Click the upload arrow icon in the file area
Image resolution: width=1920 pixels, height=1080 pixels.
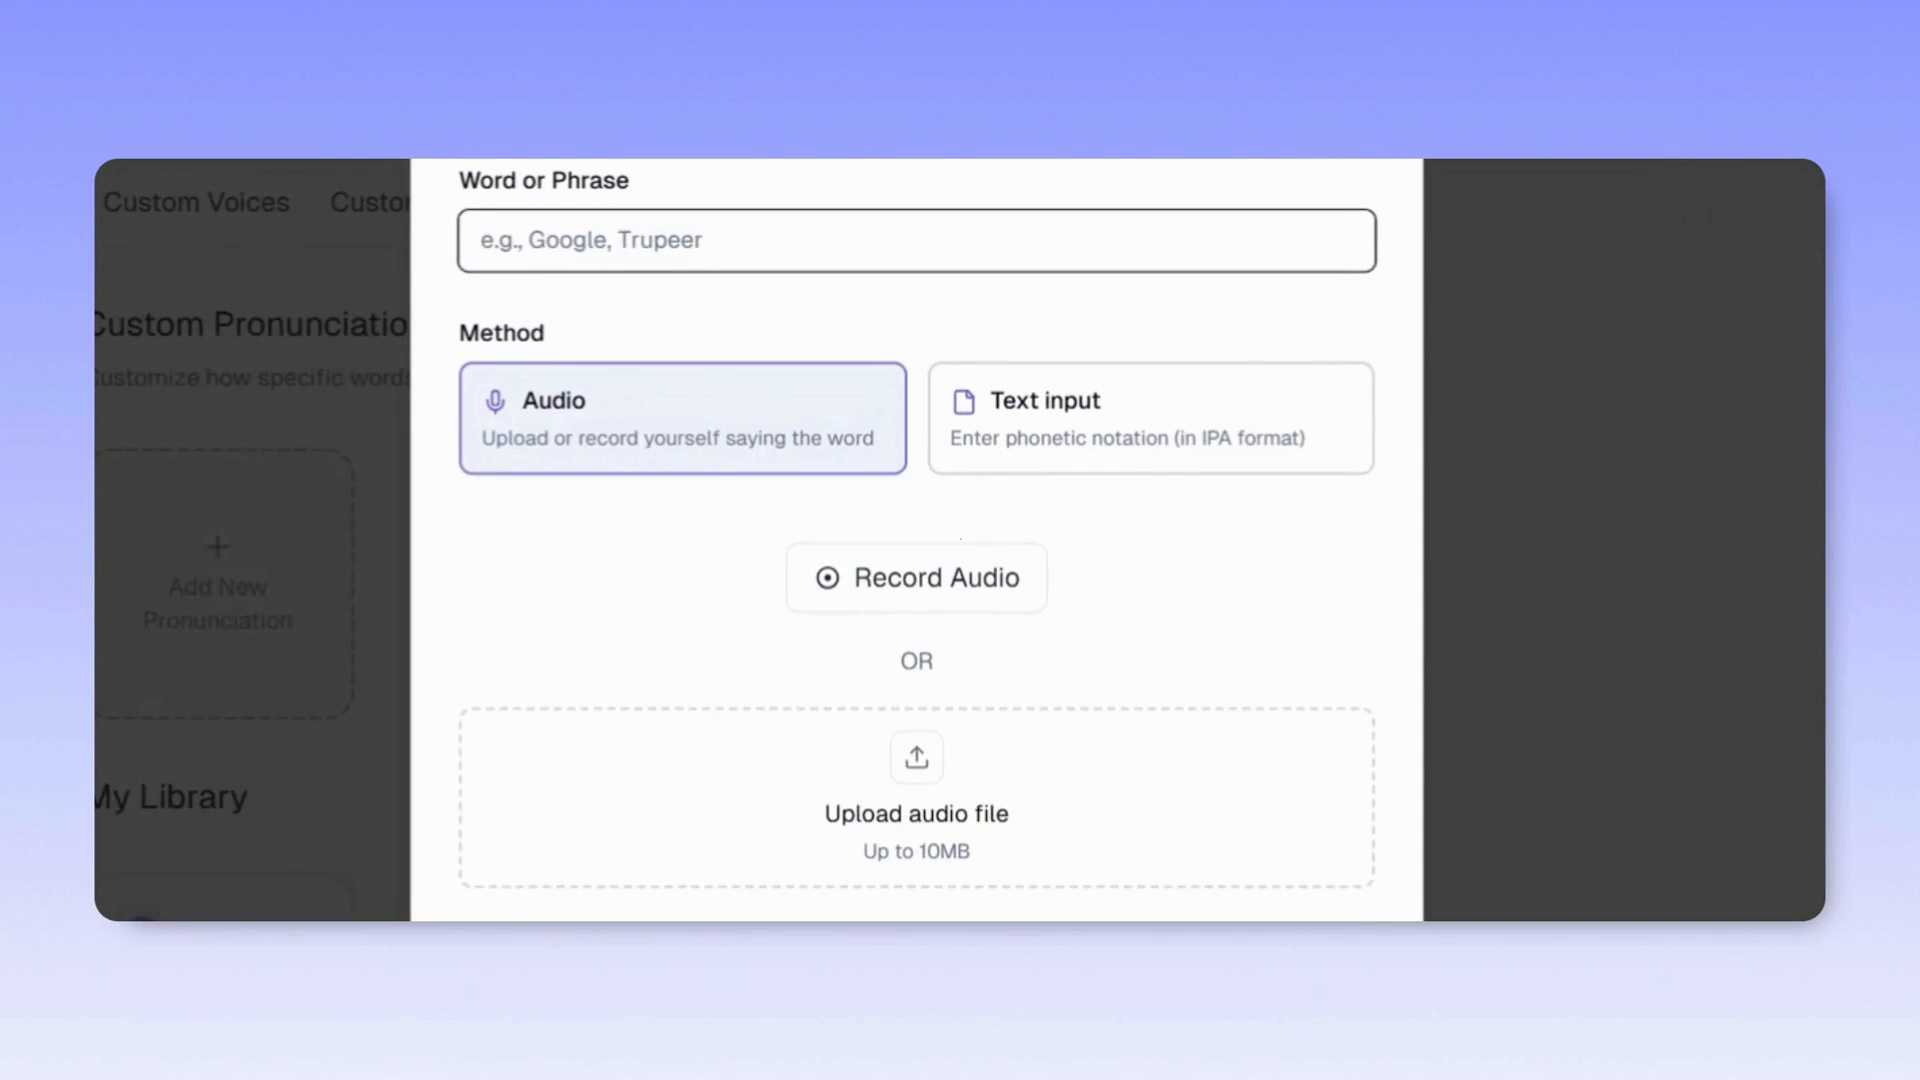coord(916,756)
